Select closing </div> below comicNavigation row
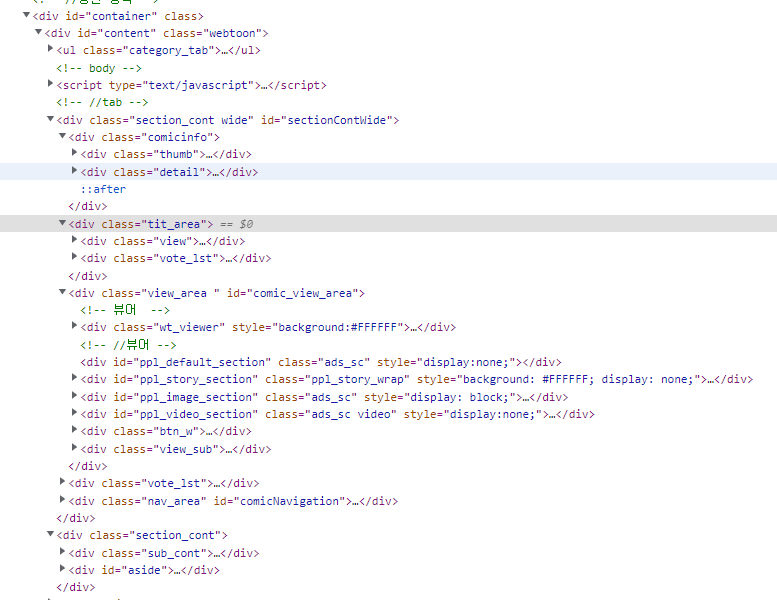The image size is (777, 600). click(76, 518)
